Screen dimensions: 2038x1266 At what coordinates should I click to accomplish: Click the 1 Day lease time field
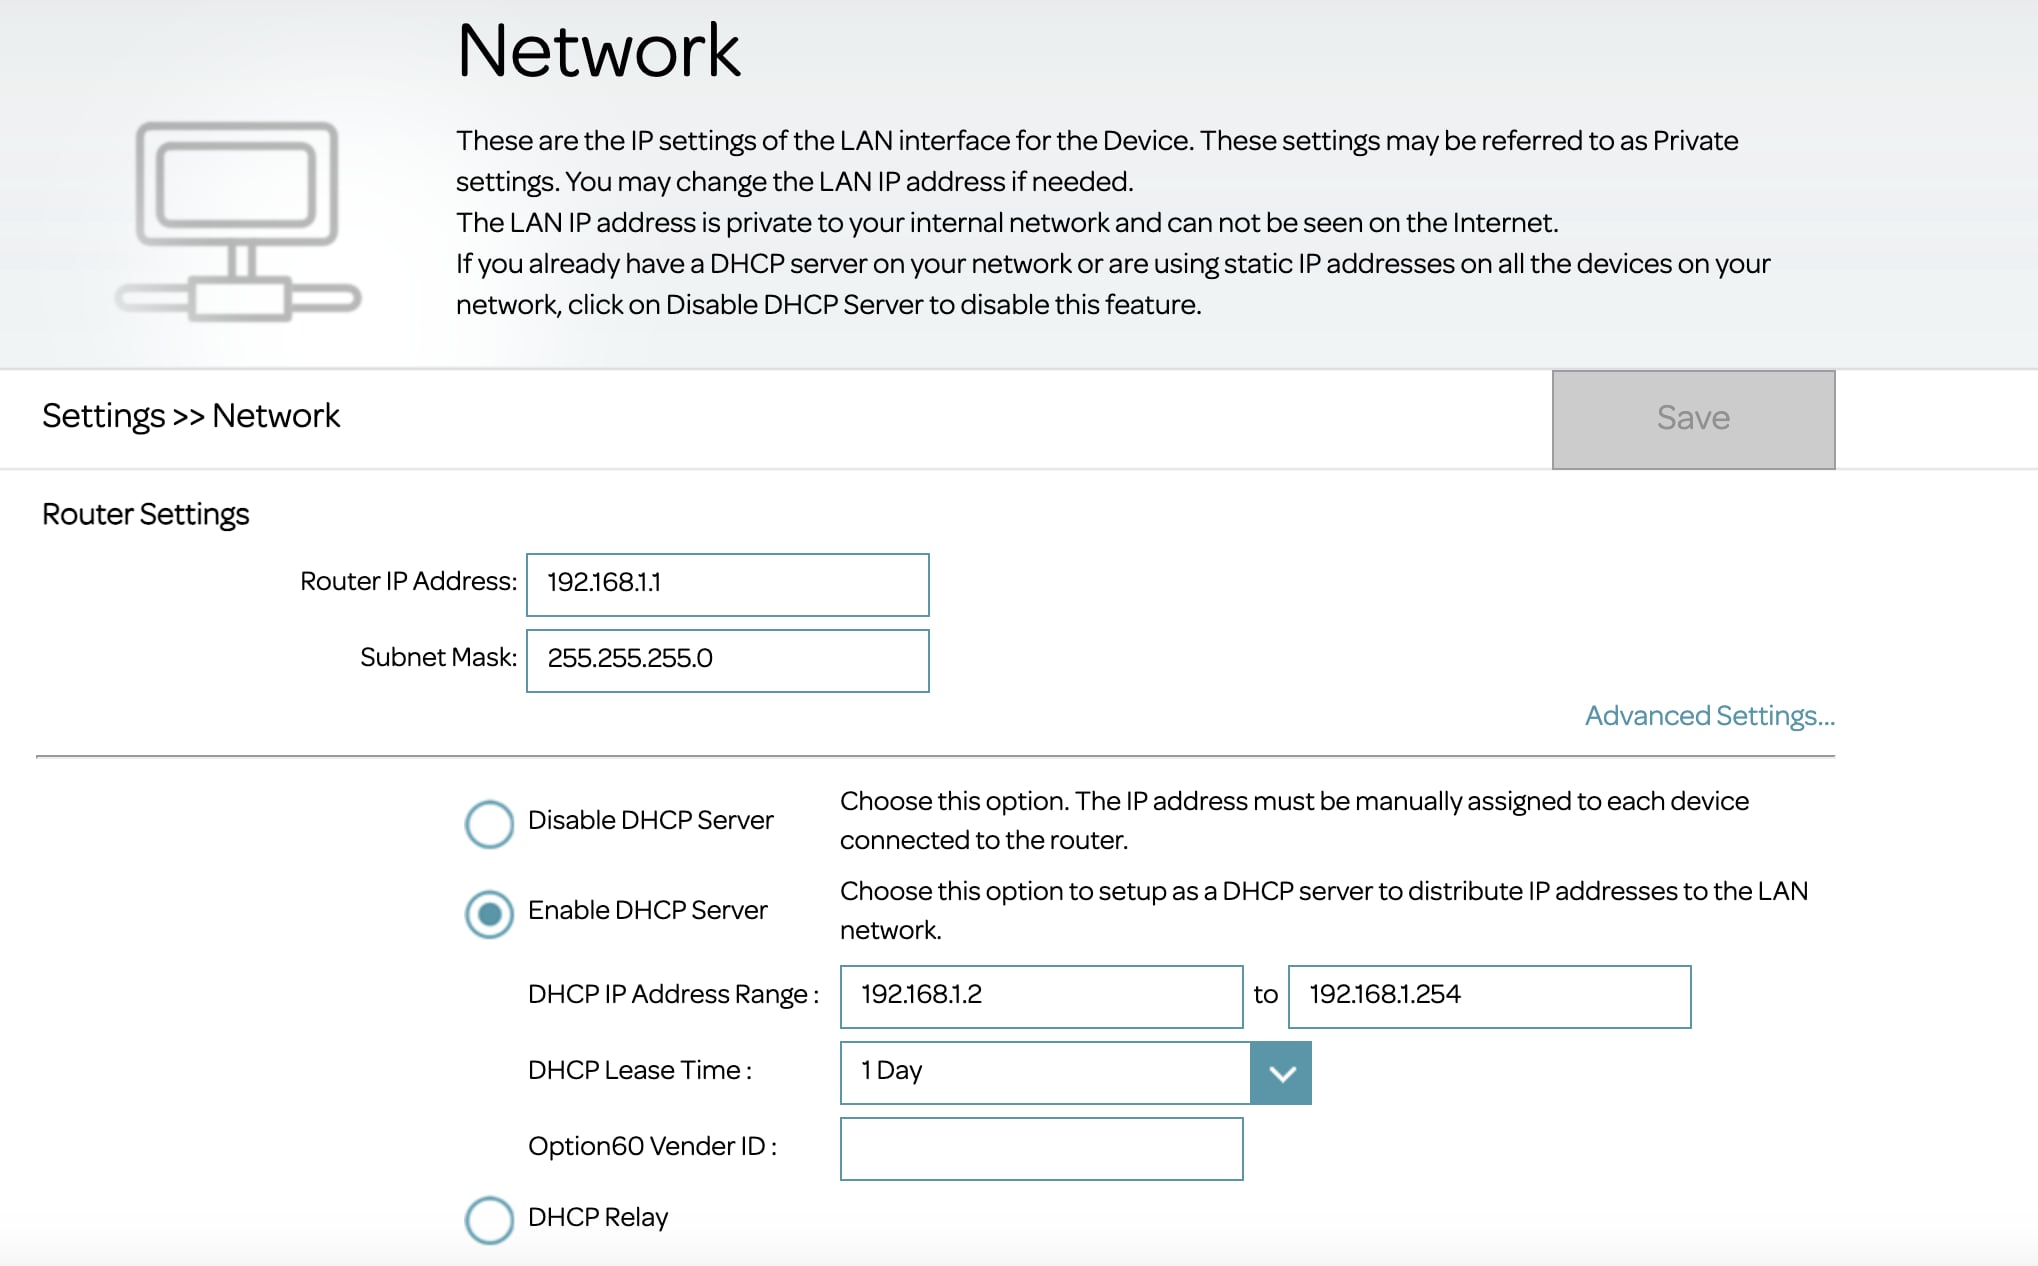tap(1045, 1073)
